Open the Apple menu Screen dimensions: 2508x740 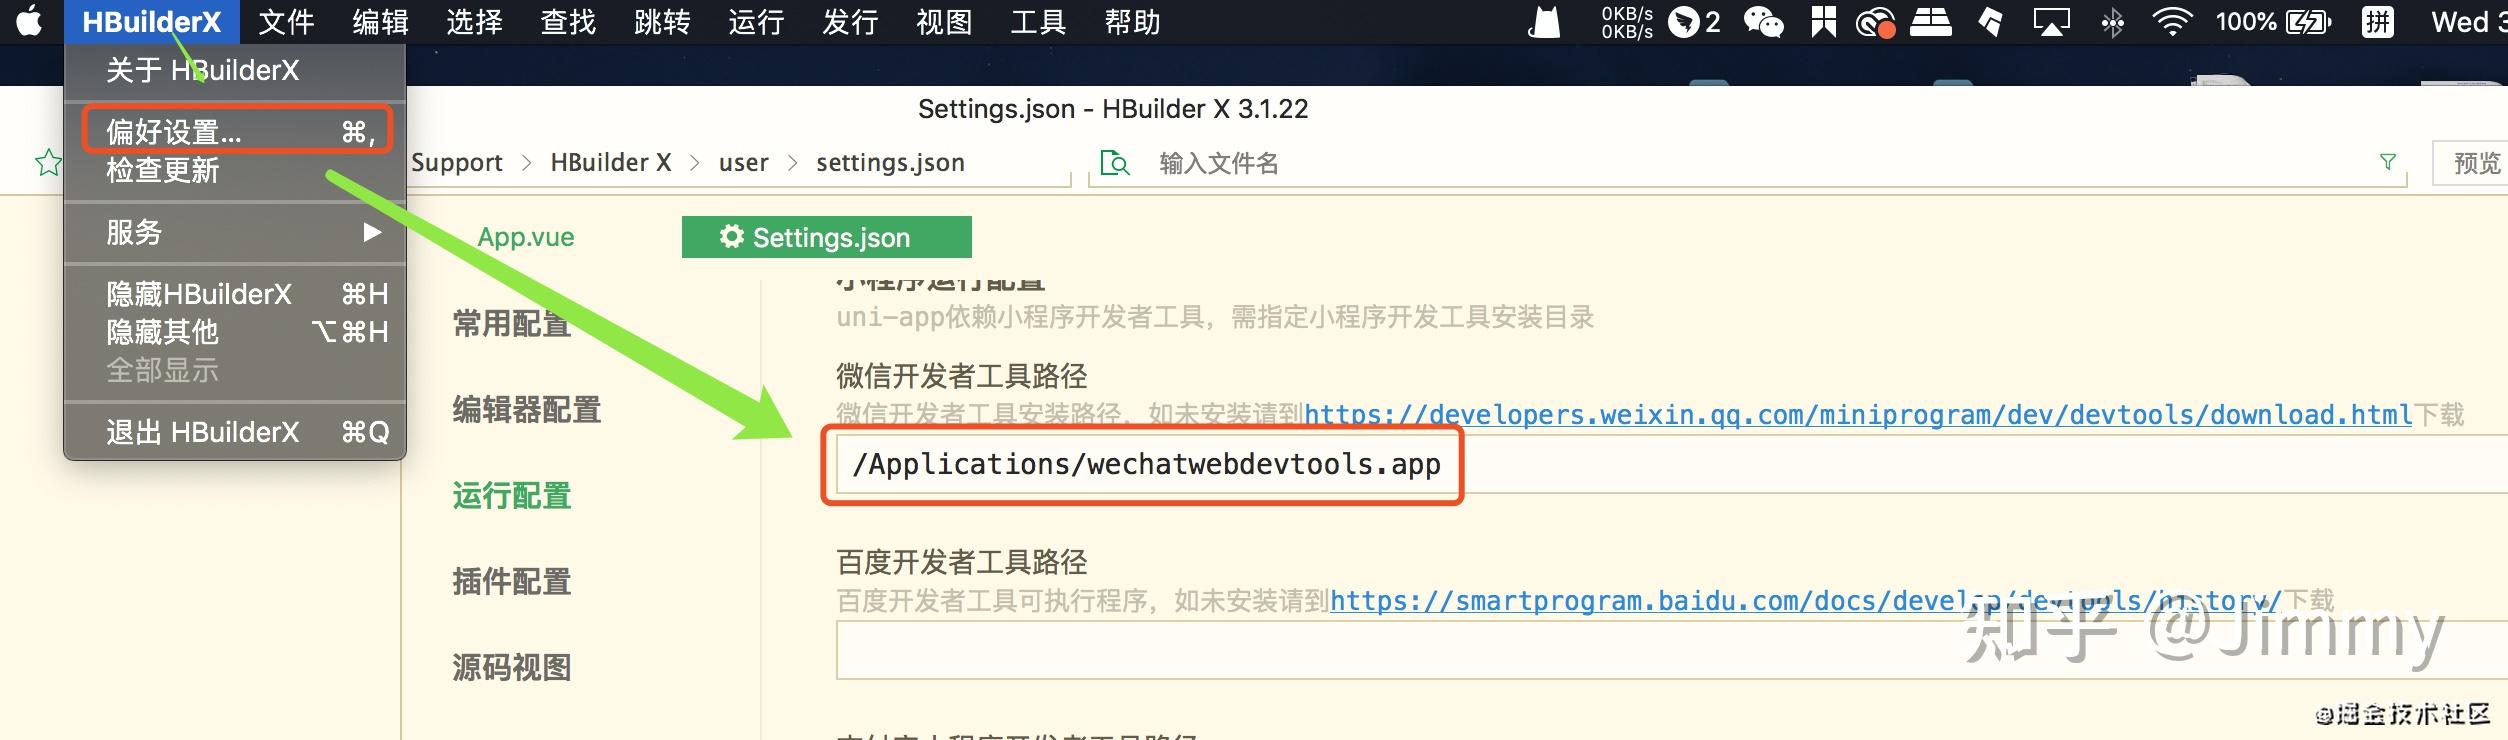30,21
